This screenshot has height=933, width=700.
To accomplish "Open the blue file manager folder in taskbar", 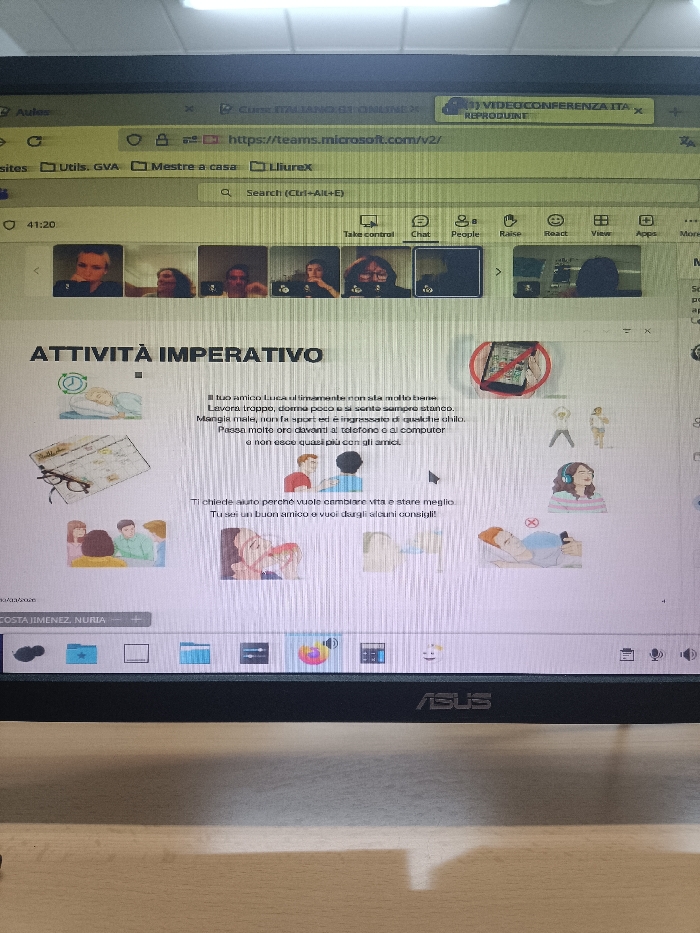I will (x=195, y=653).
